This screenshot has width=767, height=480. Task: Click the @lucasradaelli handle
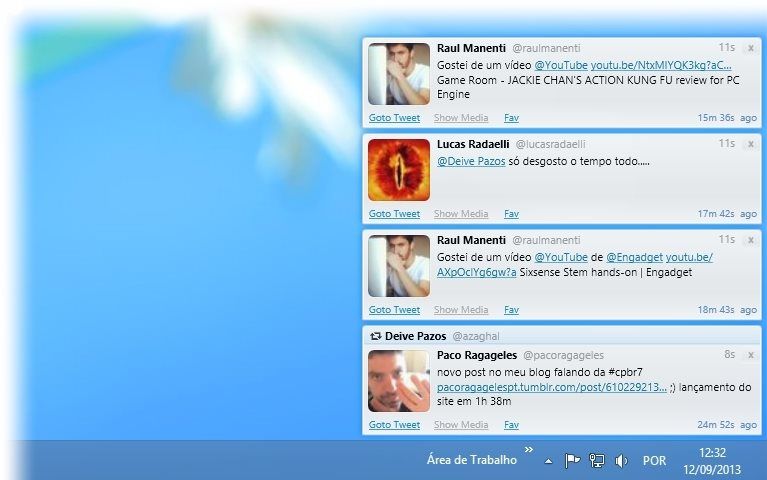pyautogui.click(x=550, y=144)
